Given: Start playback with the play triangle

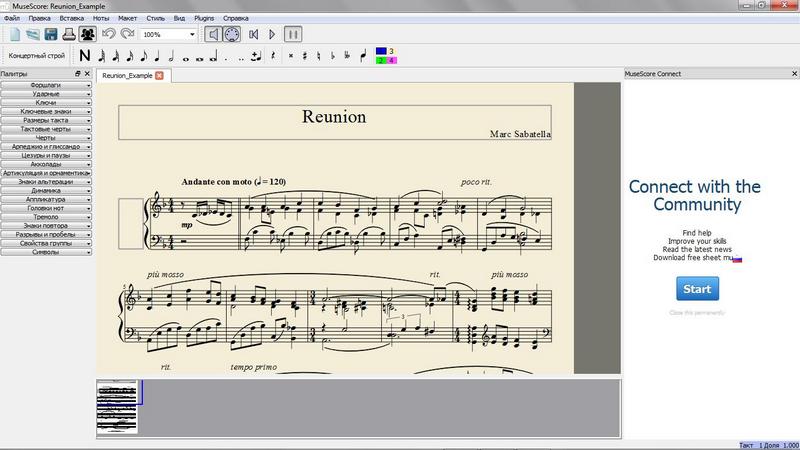Looking at the screenshot, I should coord(272,34).
